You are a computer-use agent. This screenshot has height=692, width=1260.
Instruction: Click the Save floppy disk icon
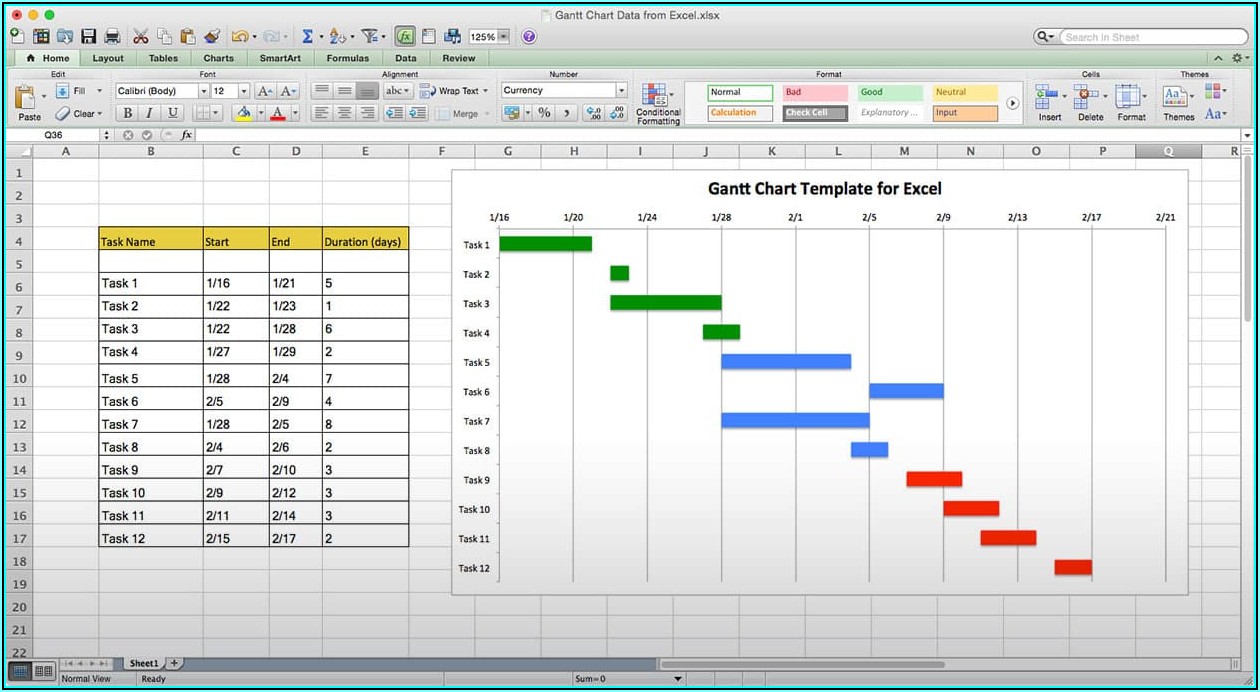(89, 37)
